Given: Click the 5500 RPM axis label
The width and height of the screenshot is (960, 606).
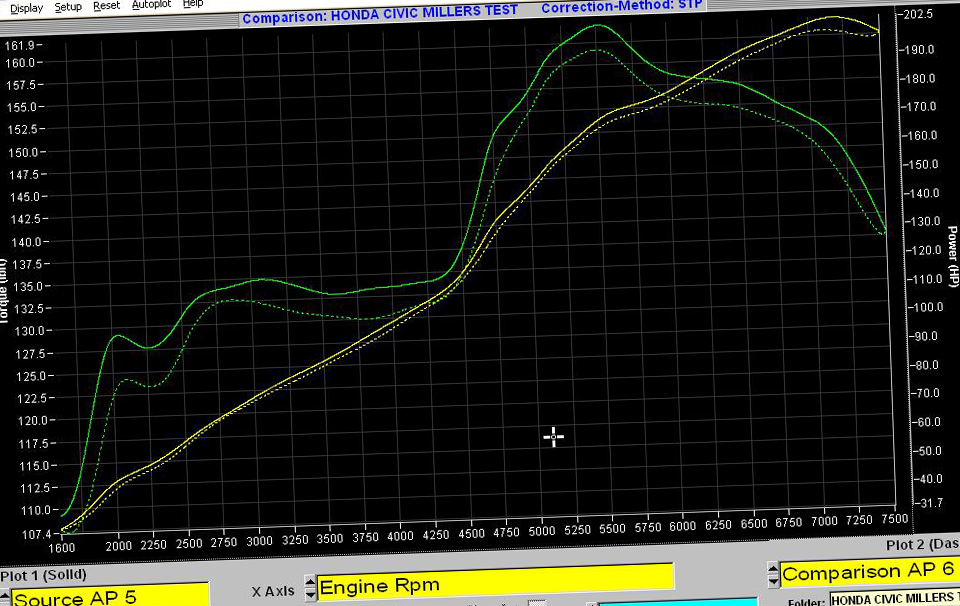Looking at the screenshot, I should pos(612,529).
